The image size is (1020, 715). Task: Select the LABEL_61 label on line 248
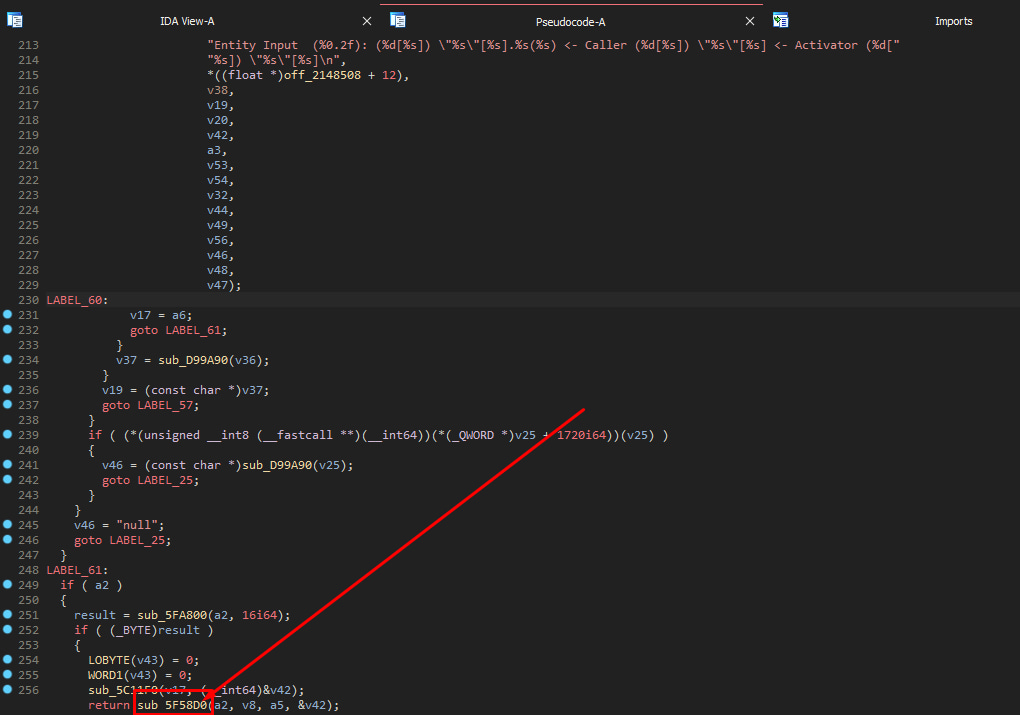74,570
